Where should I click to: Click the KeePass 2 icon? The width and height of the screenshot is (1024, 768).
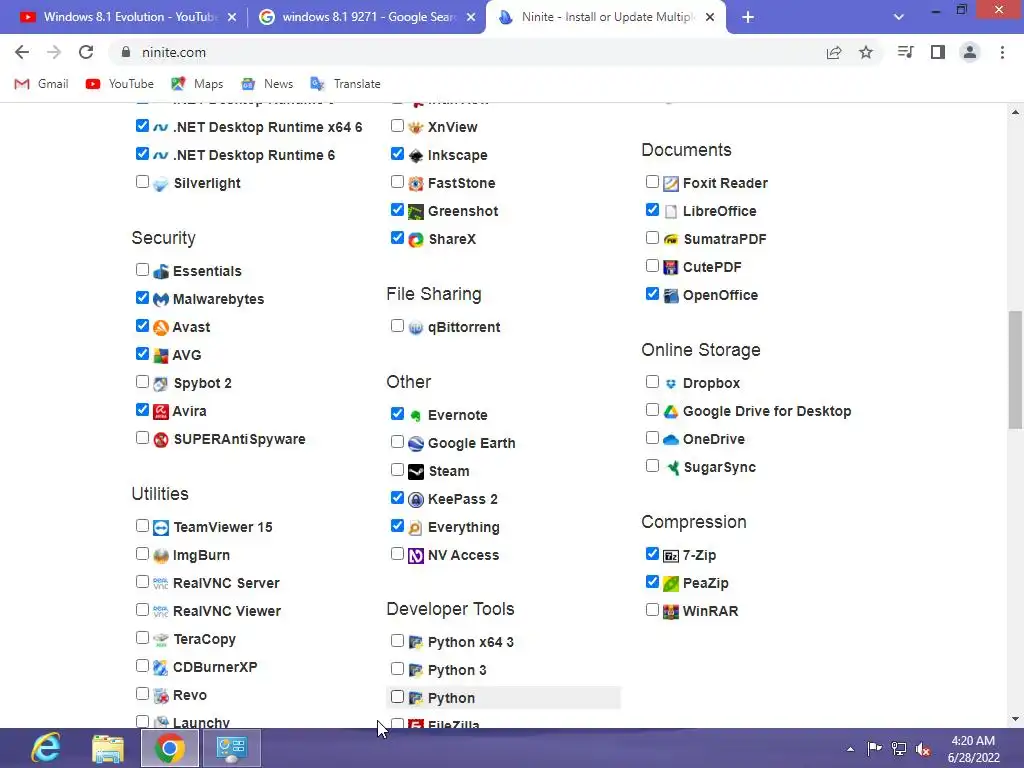416,500
